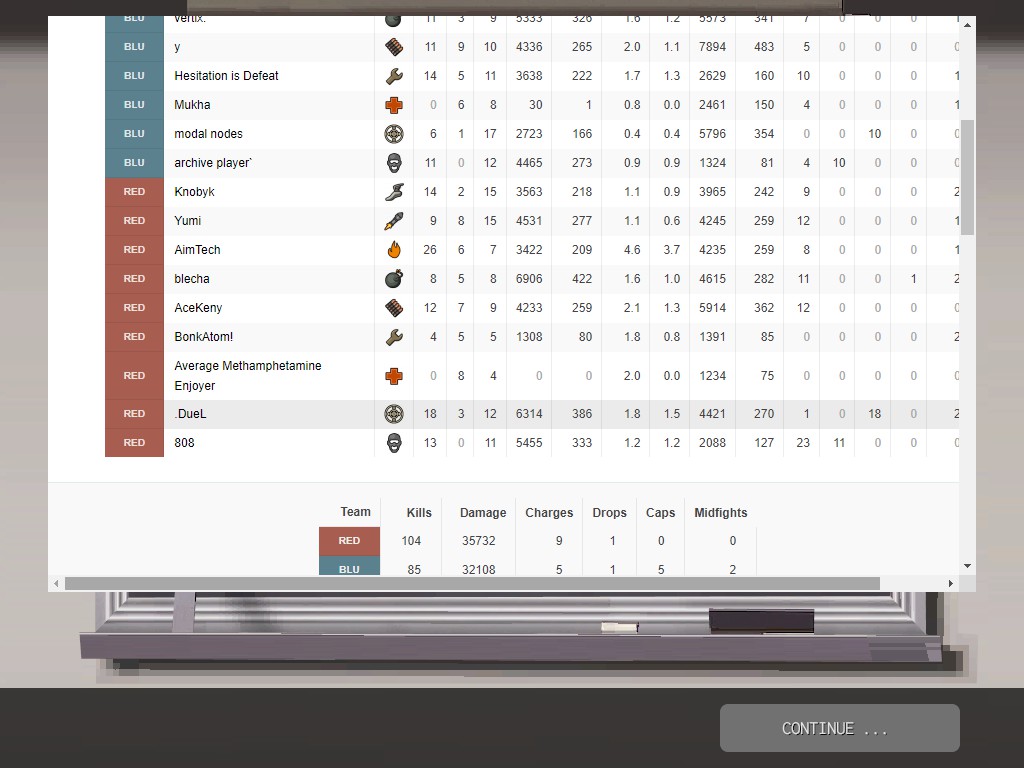Open player name Hesitation is Defeat
Image resolution: width=1024 pixels, height=768 pixels.
[226, 76]
